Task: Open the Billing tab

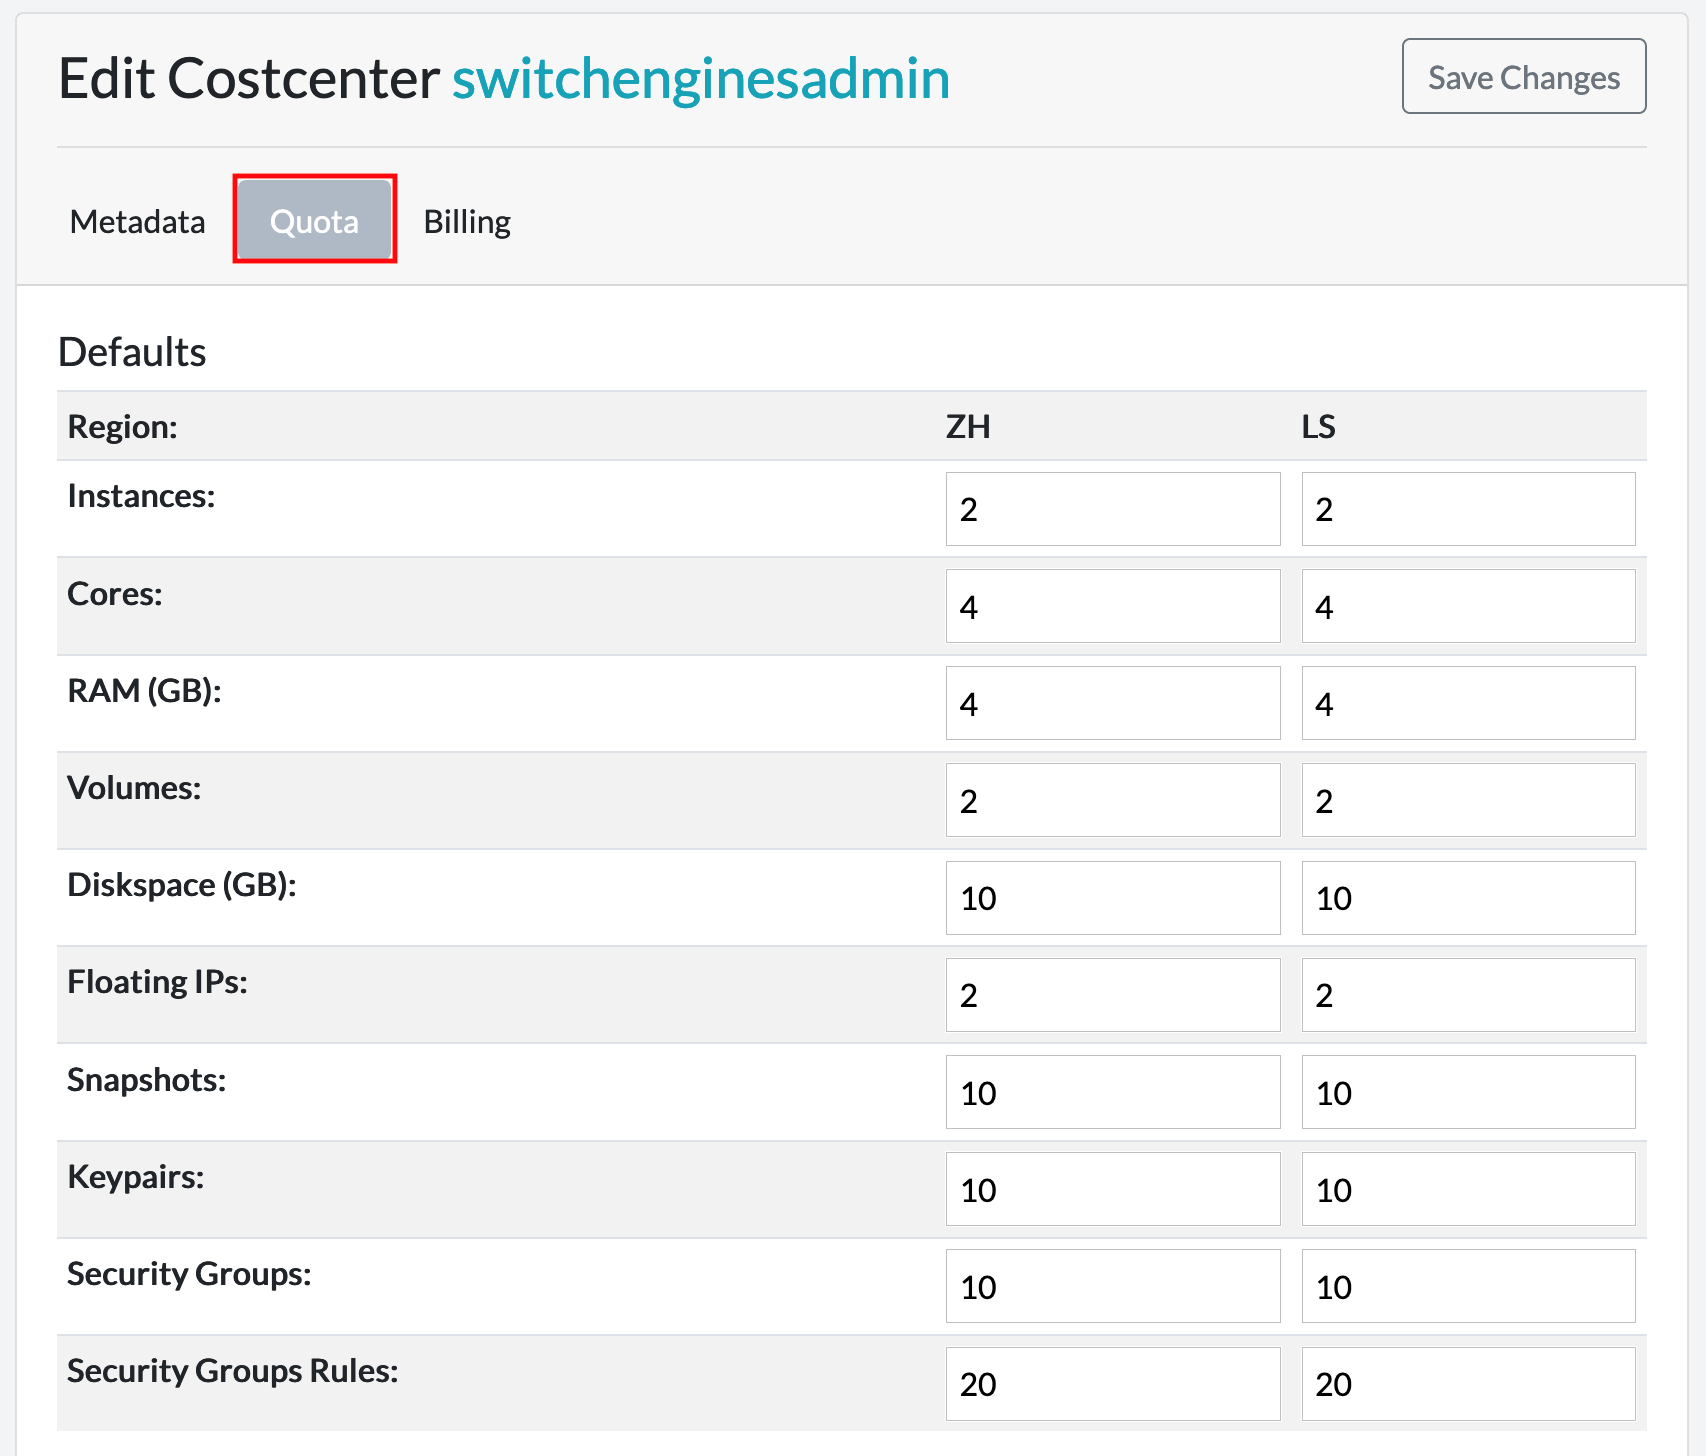Action: tap(467, 221)
